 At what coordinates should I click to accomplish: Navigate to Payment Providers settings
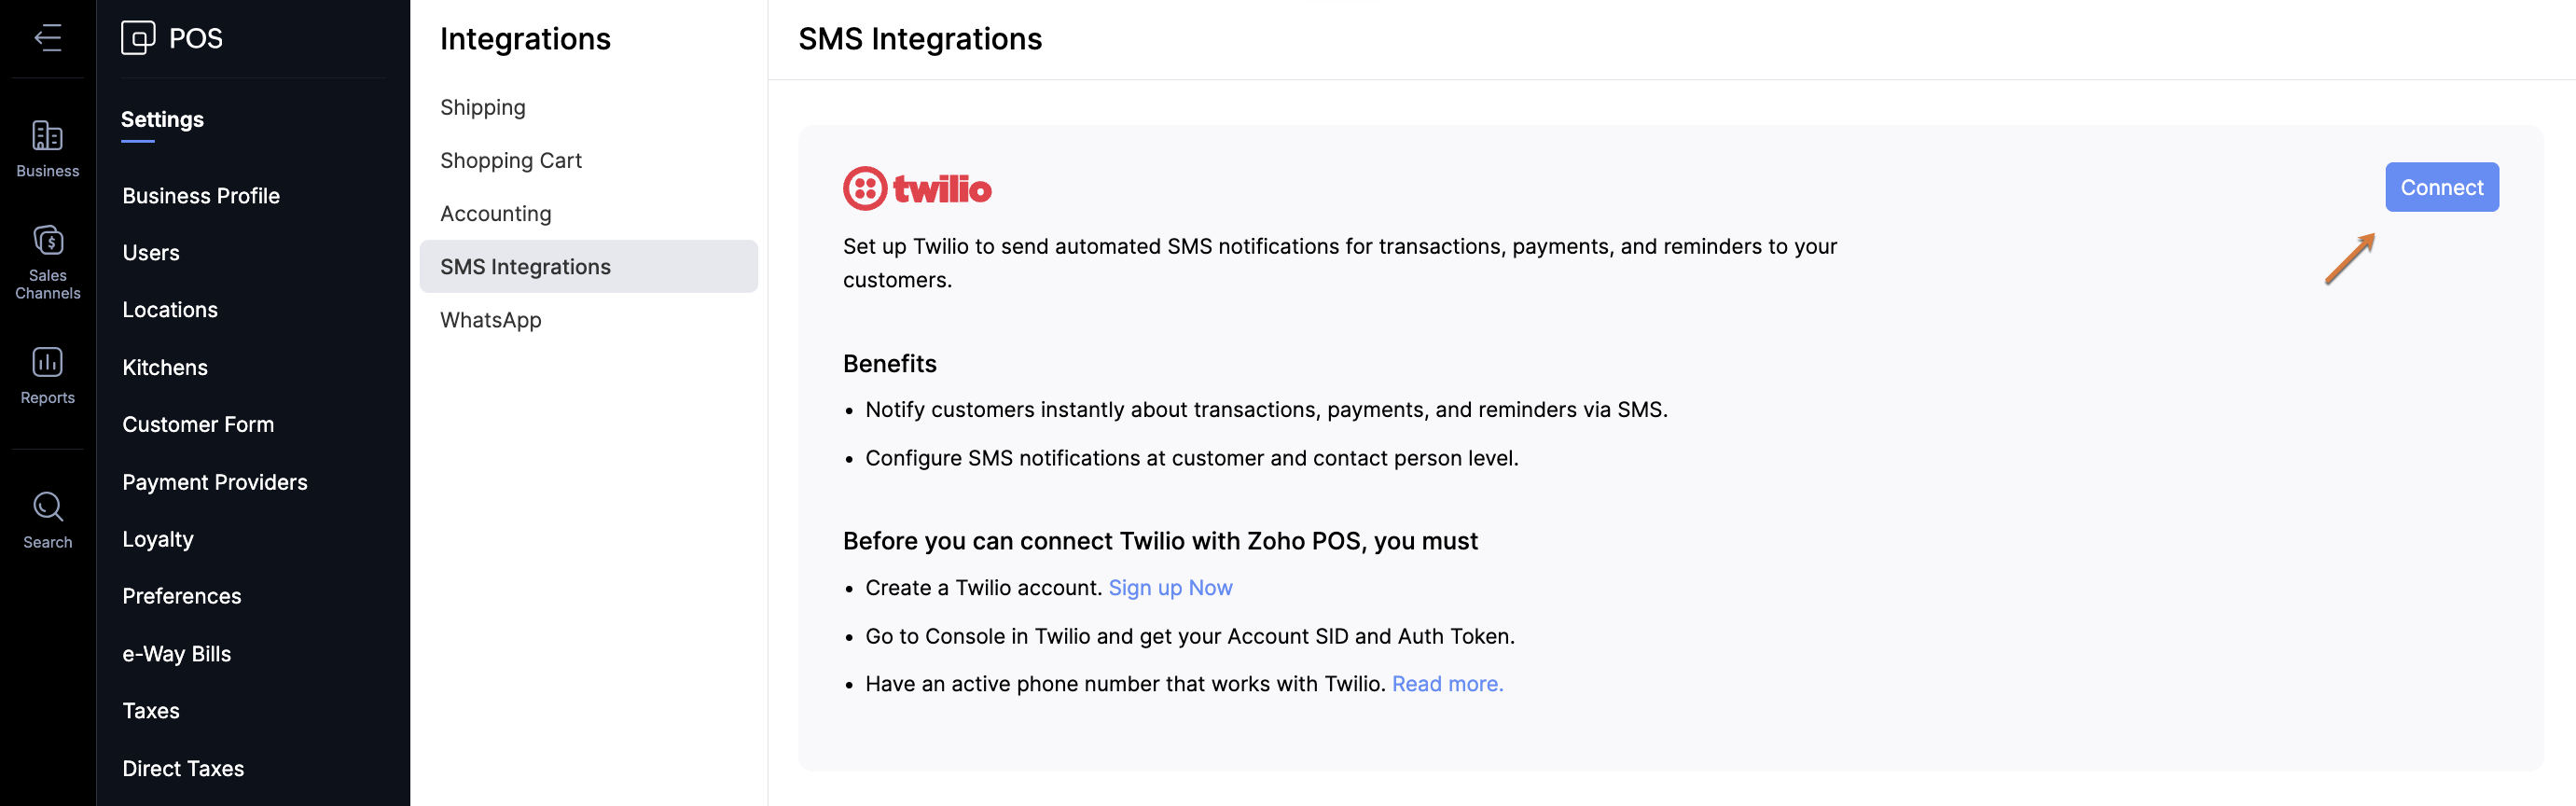214,482
